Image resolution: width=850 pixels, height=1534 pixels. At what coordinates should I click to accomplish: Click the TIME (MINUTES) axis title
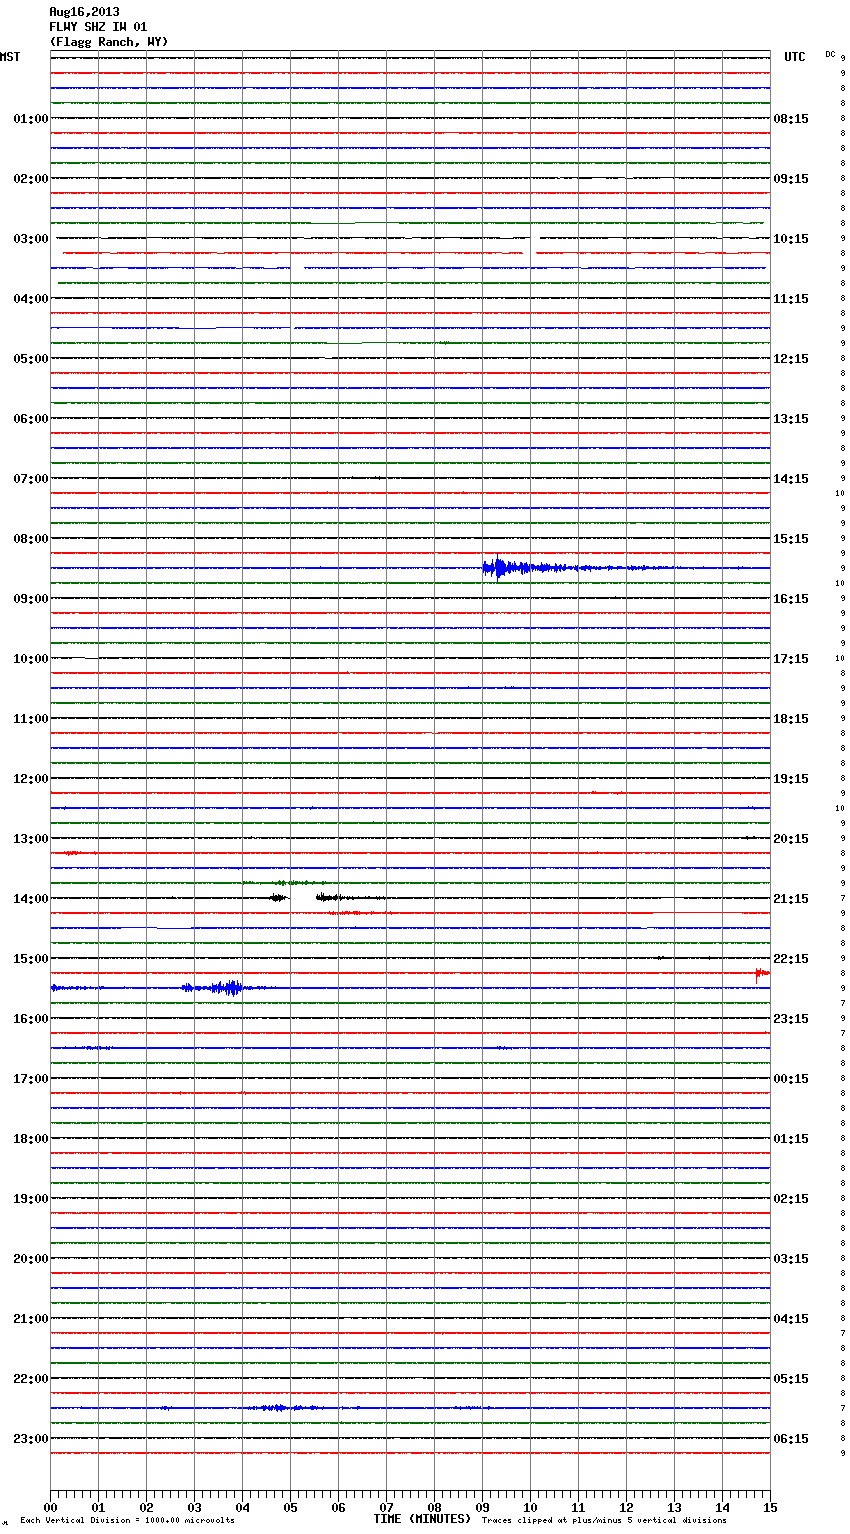(x=422, y=1519)
